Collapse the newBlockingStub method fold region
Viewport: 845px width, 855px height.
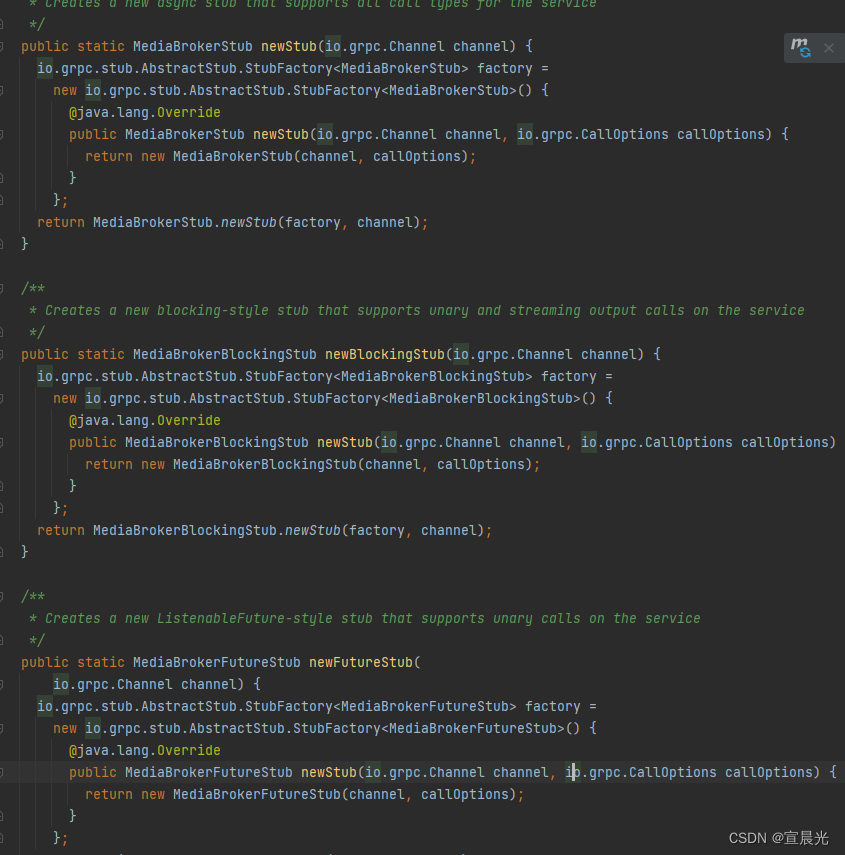tap(7, 354)
